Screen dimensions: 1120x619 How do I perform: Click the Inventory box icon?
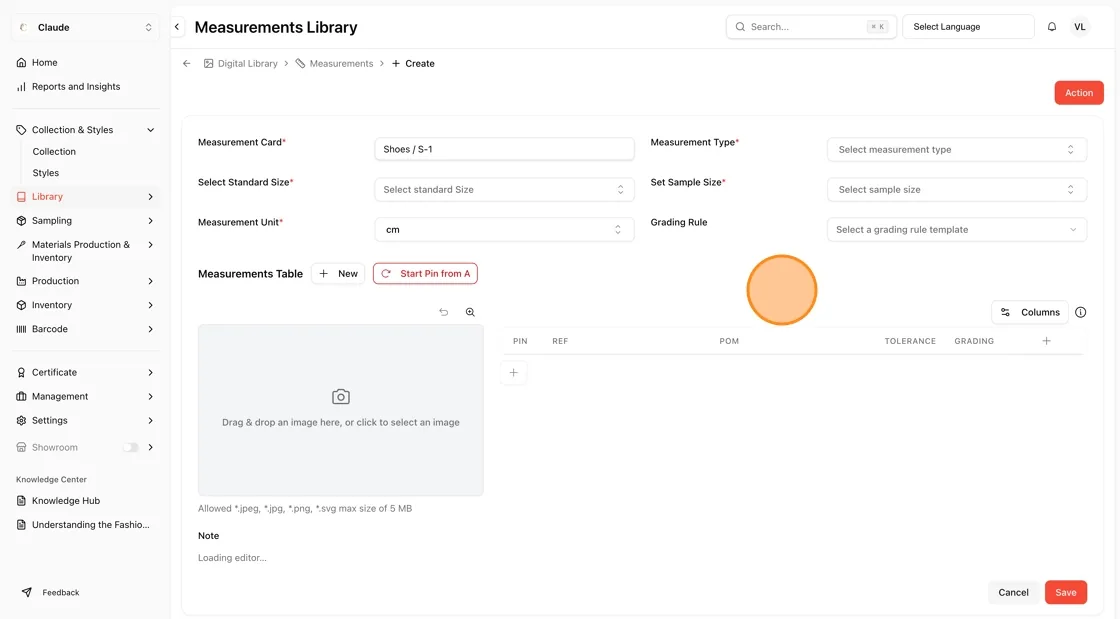21,305
